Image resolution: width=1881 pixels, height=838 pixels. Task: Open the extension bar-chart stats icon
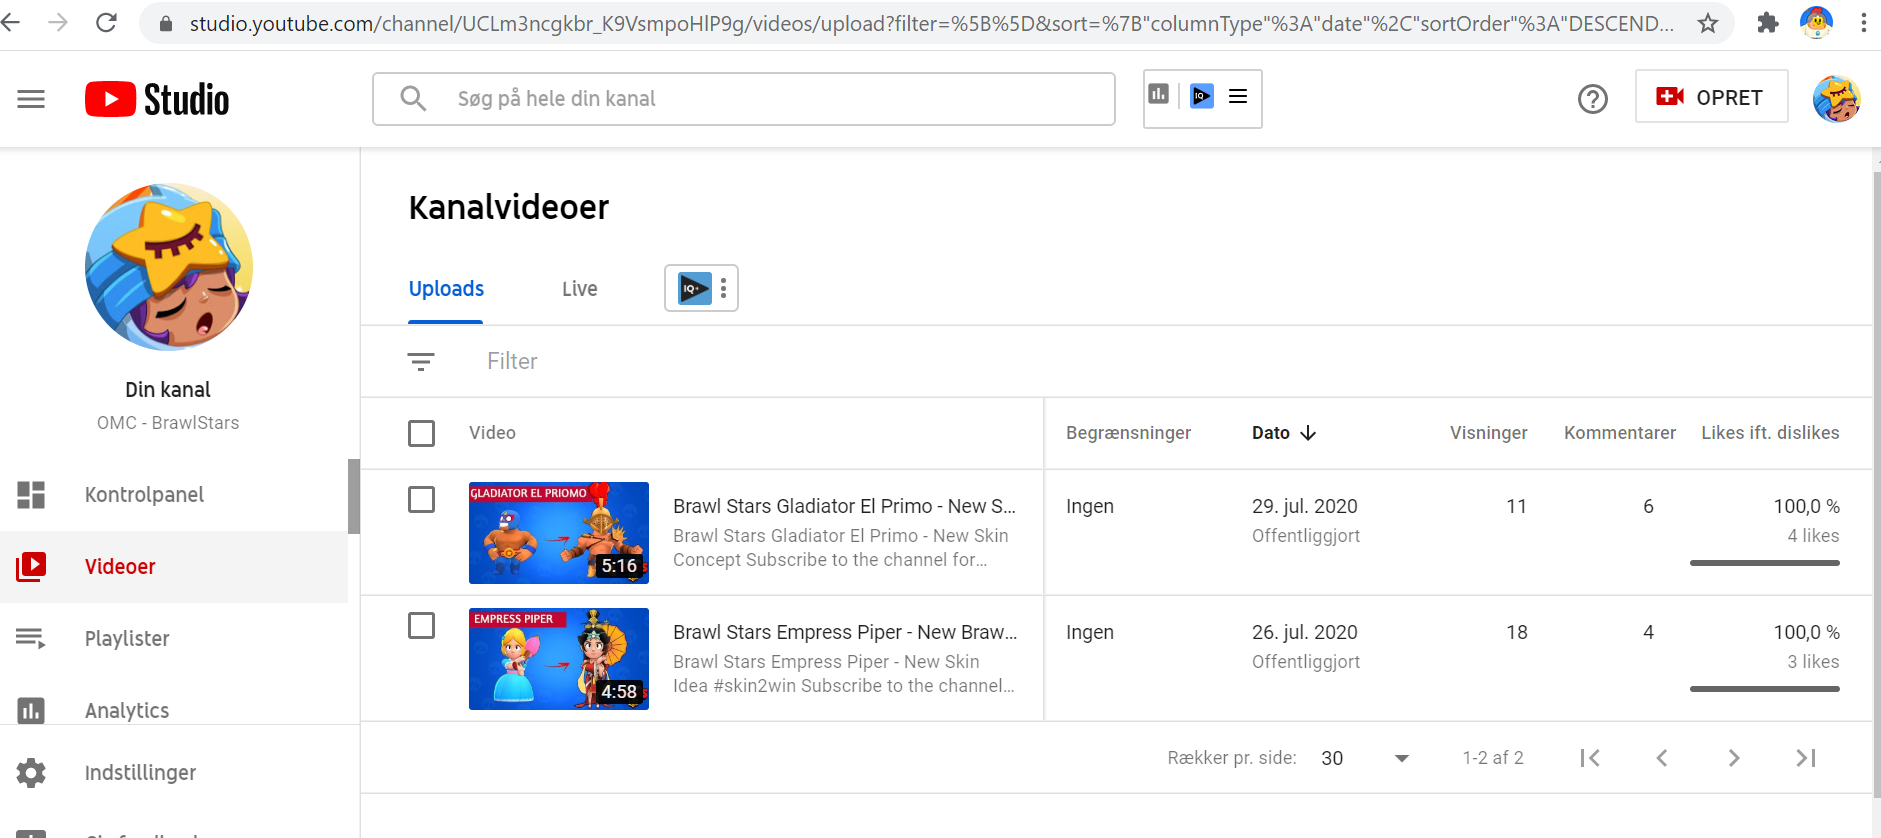click(1159, 94)
